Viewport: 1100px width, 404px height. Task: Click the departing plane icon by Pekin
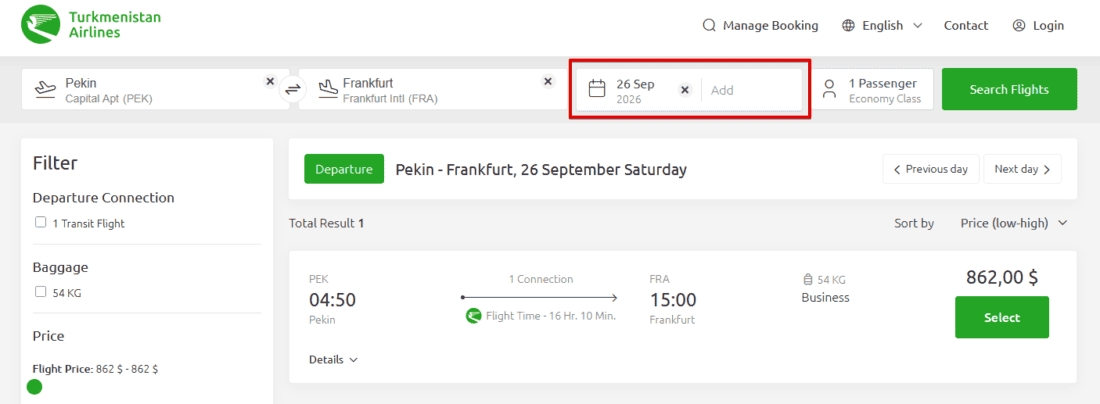pyautogui.click(x=46, y=89)
